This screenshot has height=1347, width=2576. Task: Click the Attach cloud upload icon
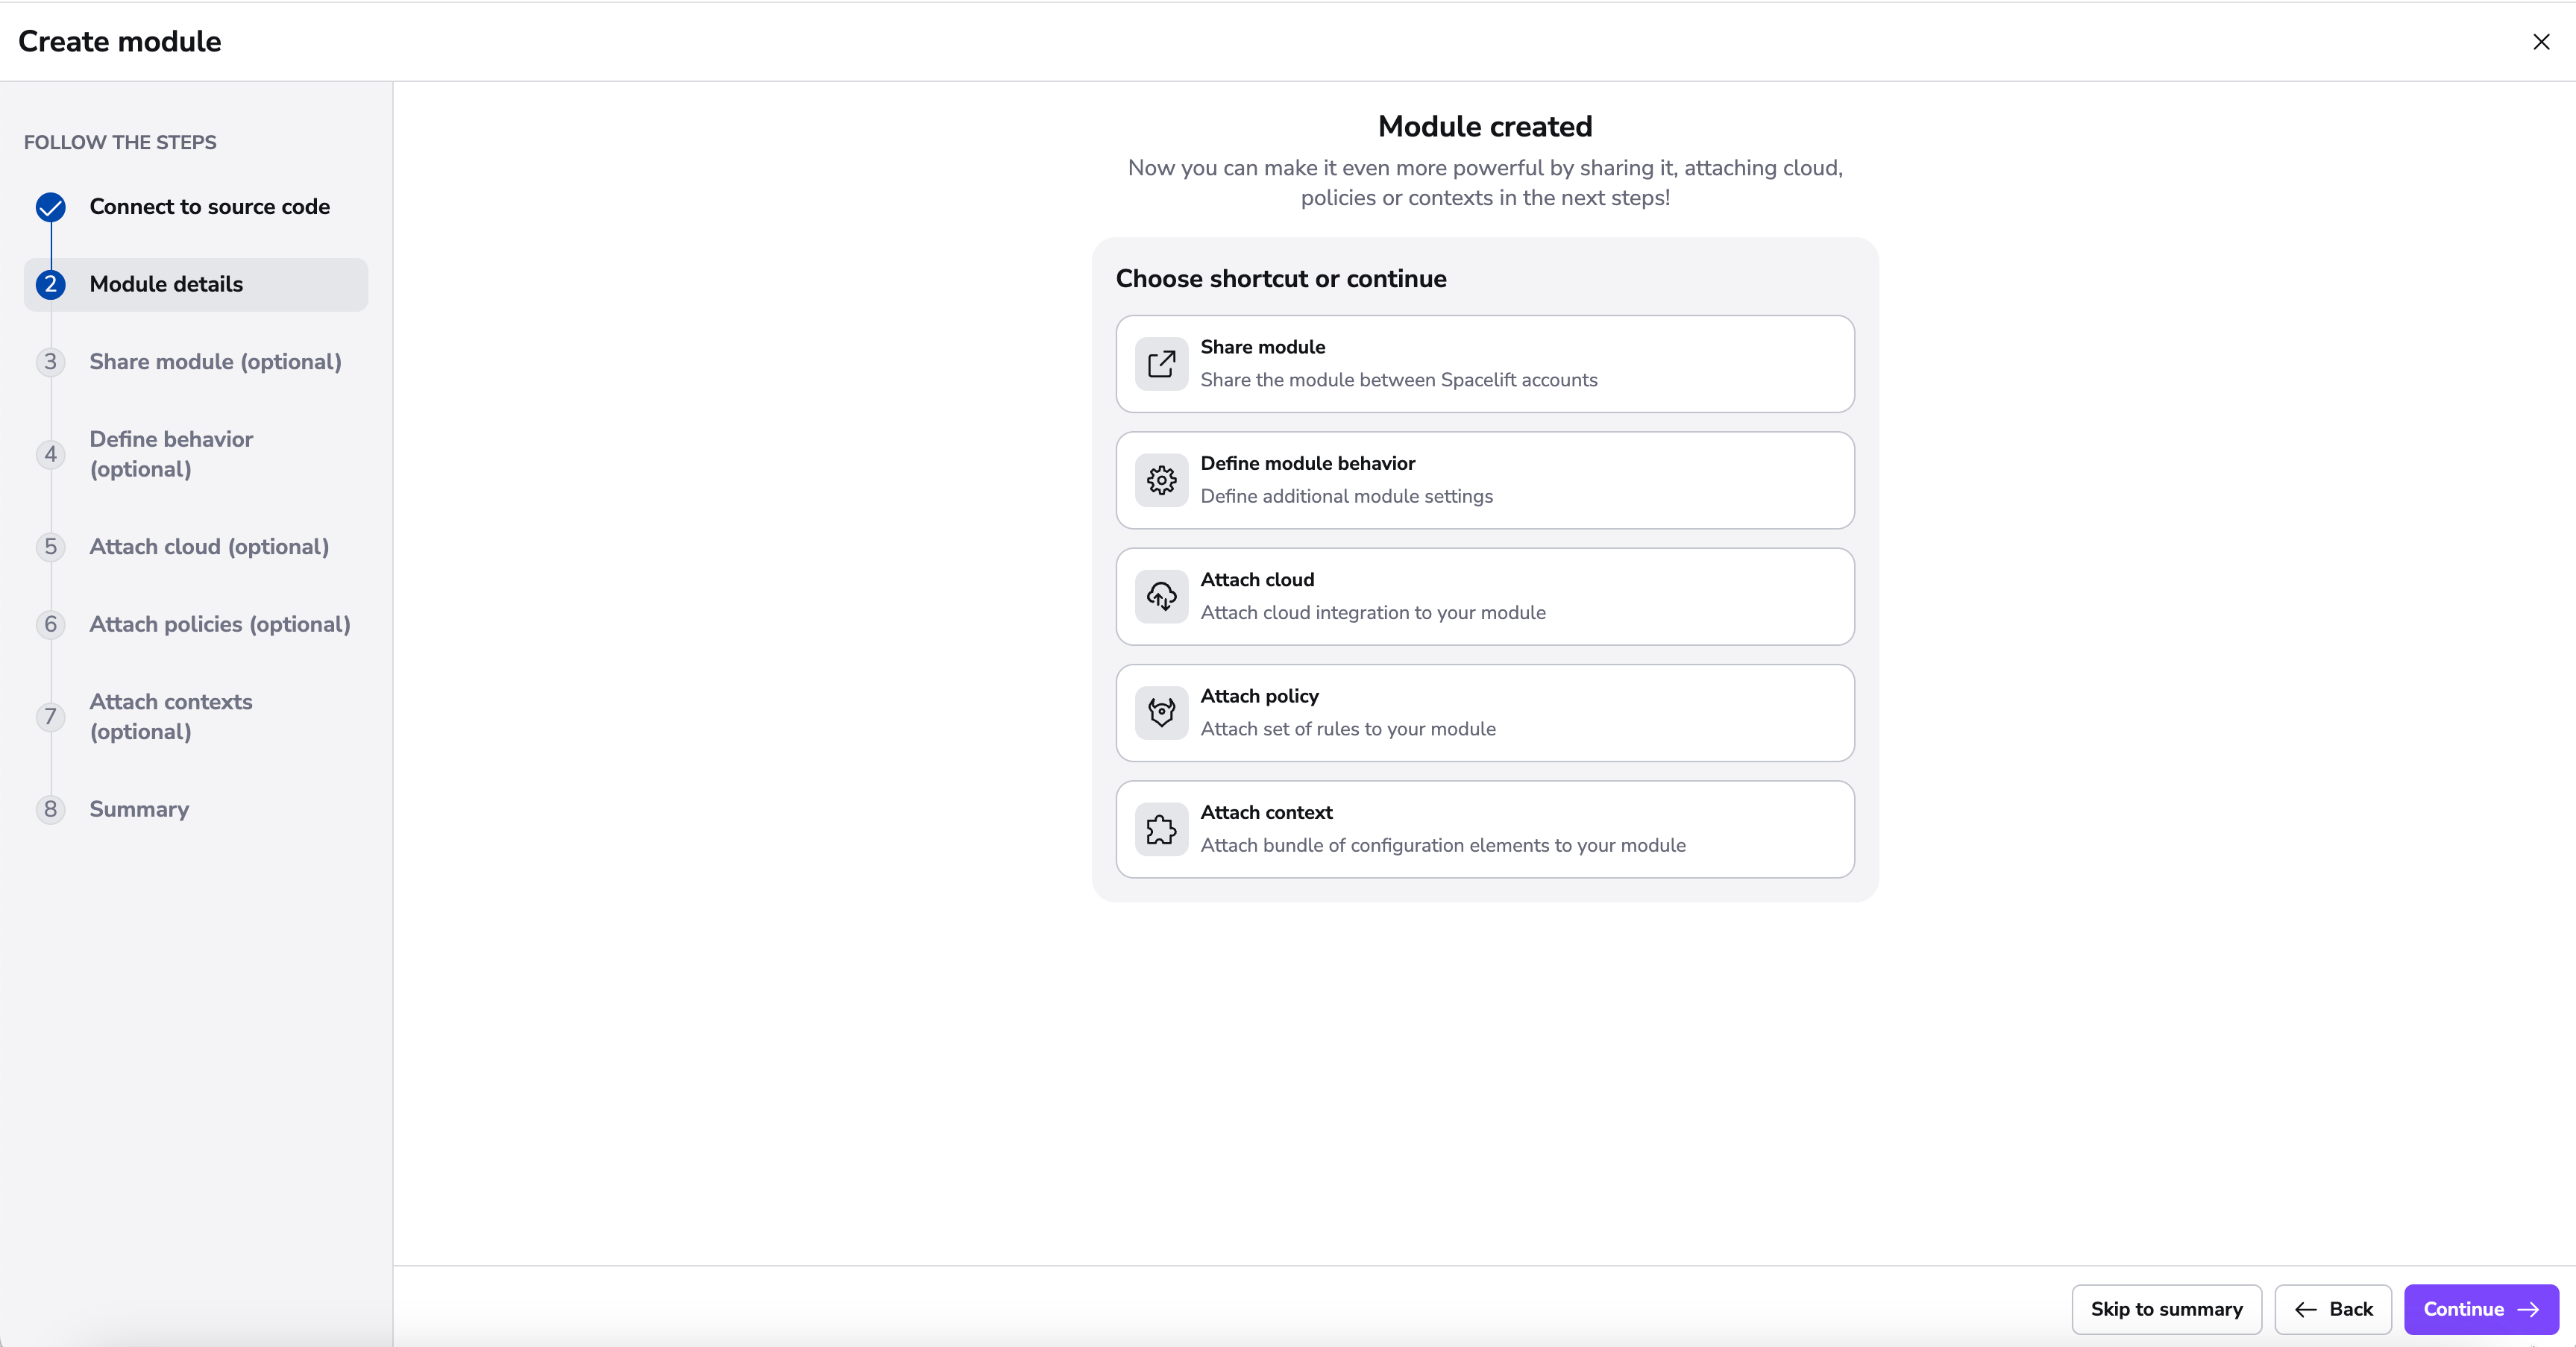point(1161,597)
